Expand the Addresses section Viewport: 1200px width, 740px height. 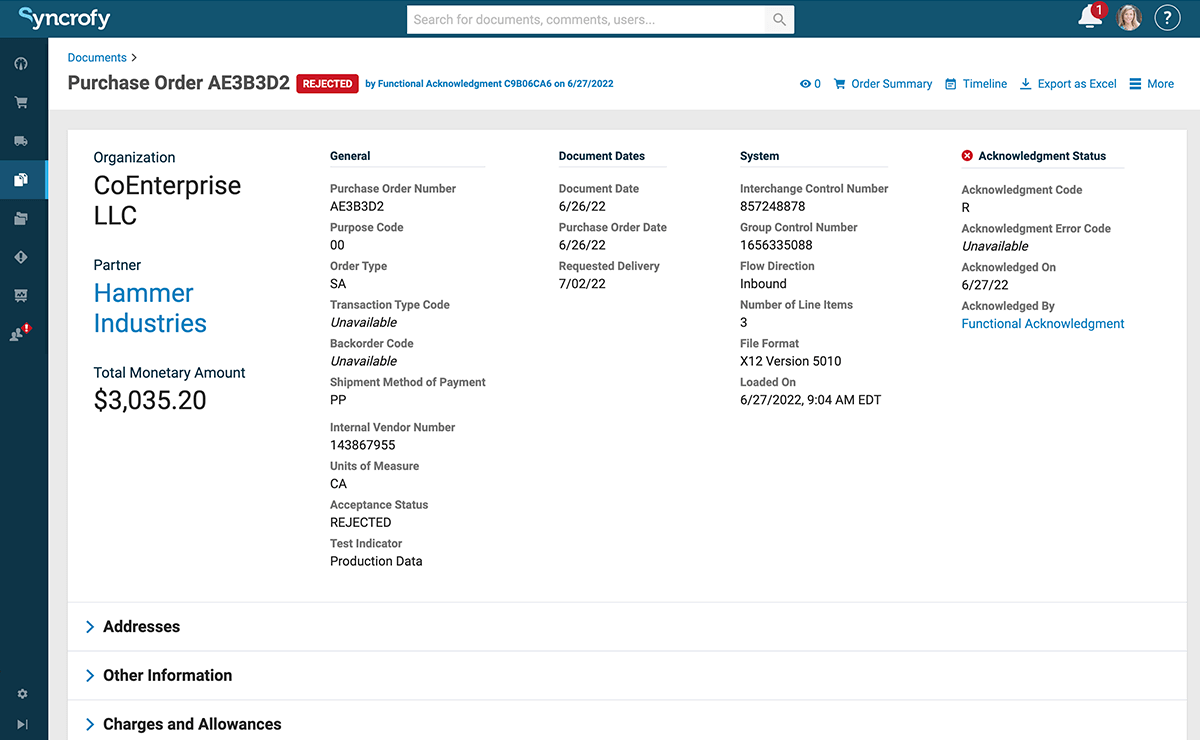141,627
